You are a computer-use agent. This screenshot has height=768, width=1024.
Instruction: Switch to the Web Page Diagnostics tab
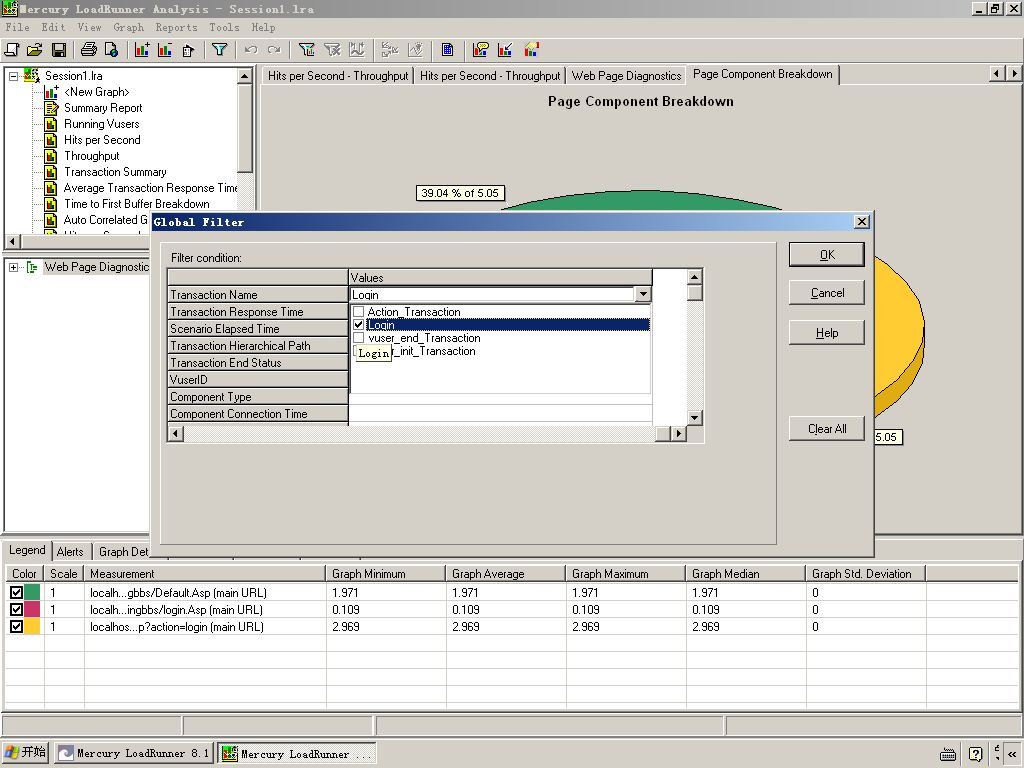click(626, 76)
